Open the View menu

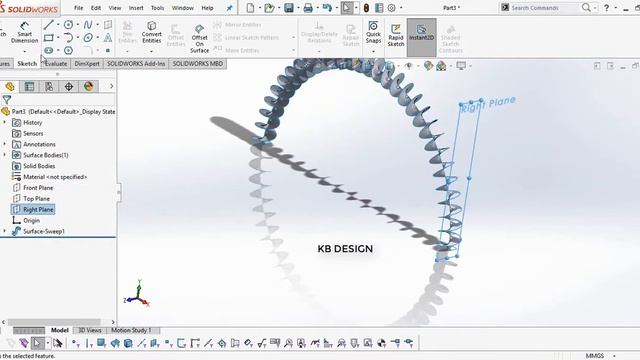115,8
